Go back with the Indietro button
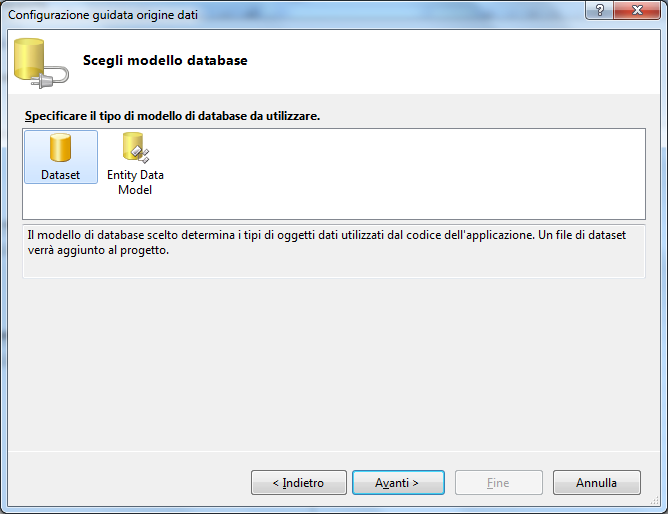Screen dimensions: 668x514 (x=299, y=482)
